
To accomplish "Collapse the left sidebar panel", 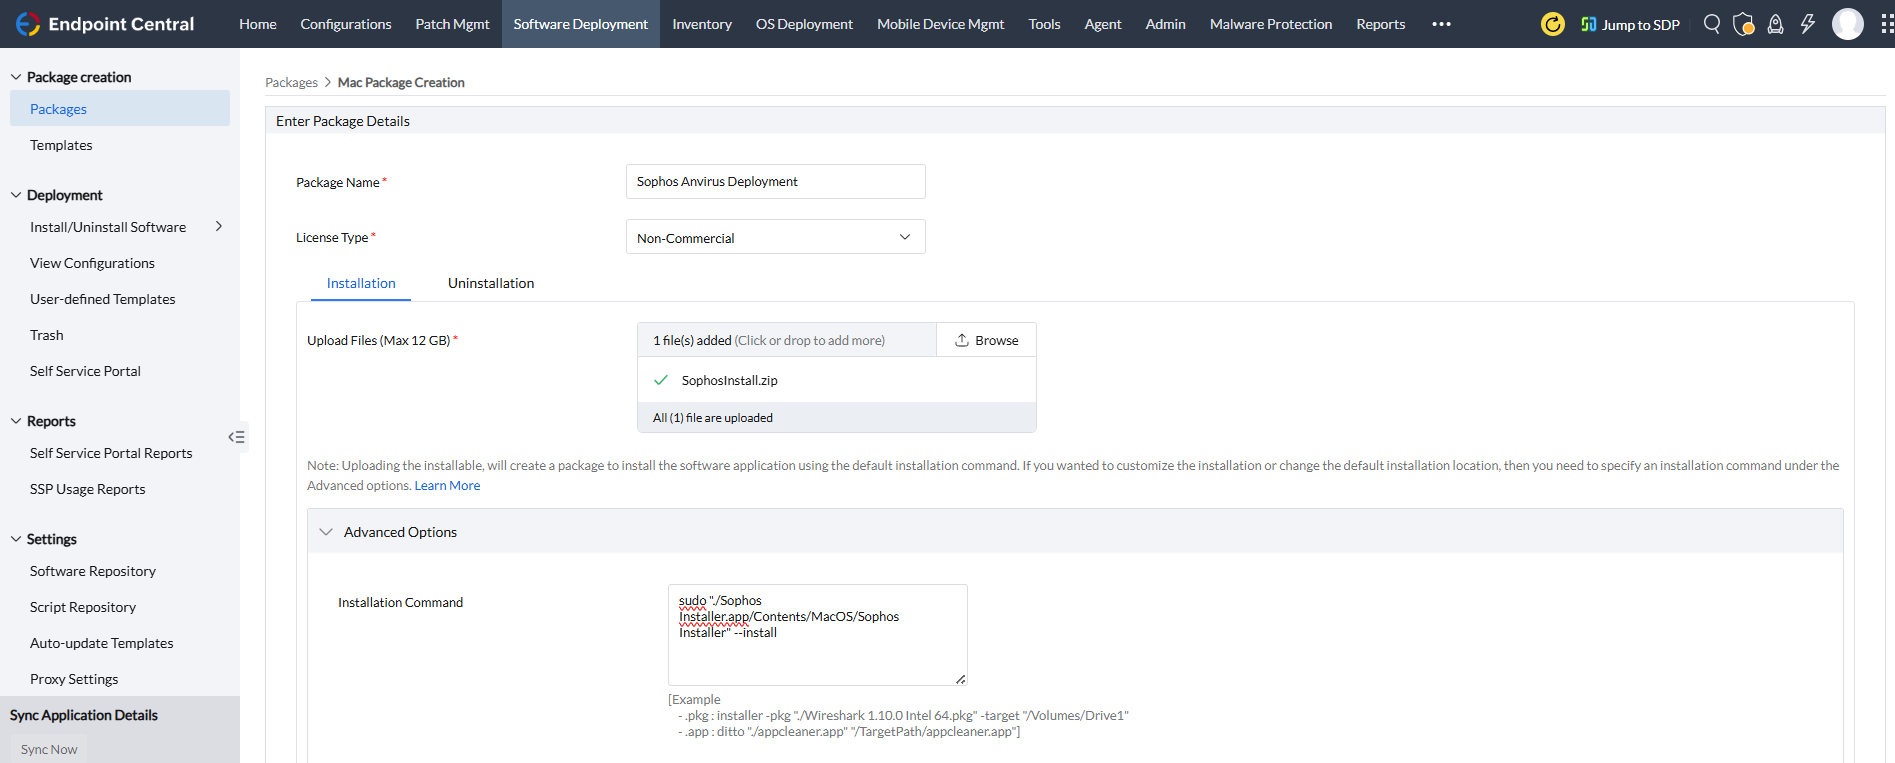I will coord(237,437).
